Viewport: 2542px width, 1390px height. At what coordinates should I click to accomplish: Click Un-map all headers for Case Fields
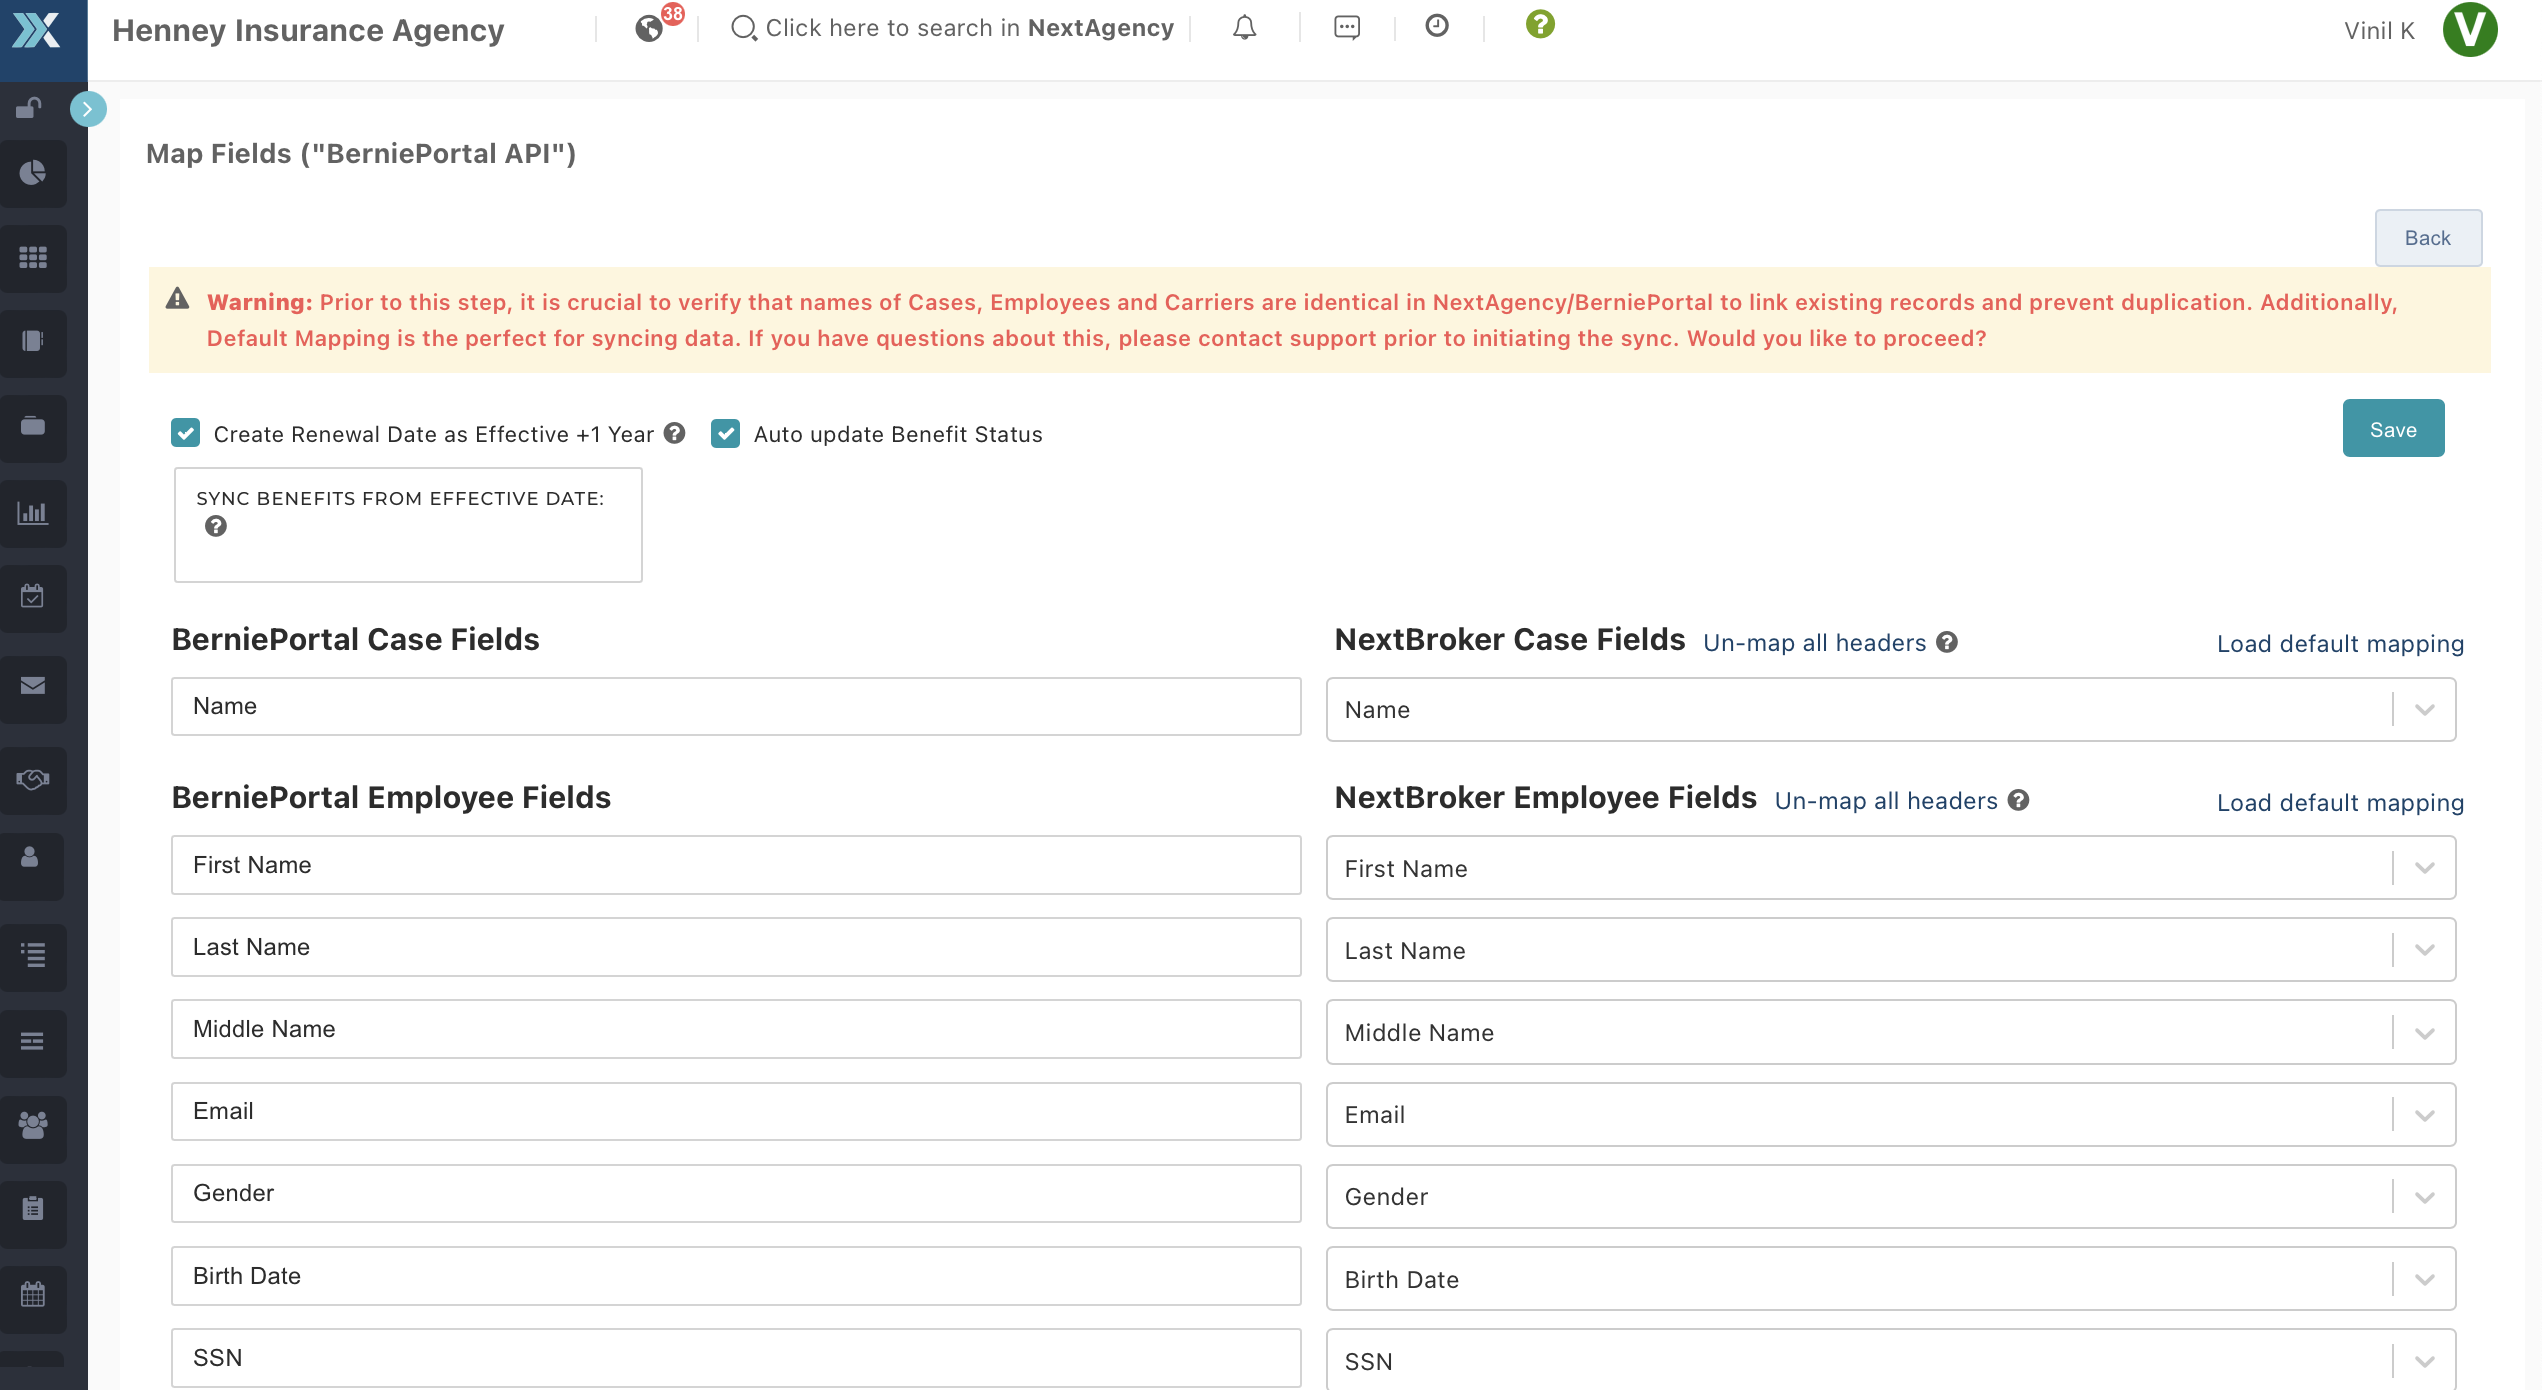pyautogui.click(x=1814, y=642)
